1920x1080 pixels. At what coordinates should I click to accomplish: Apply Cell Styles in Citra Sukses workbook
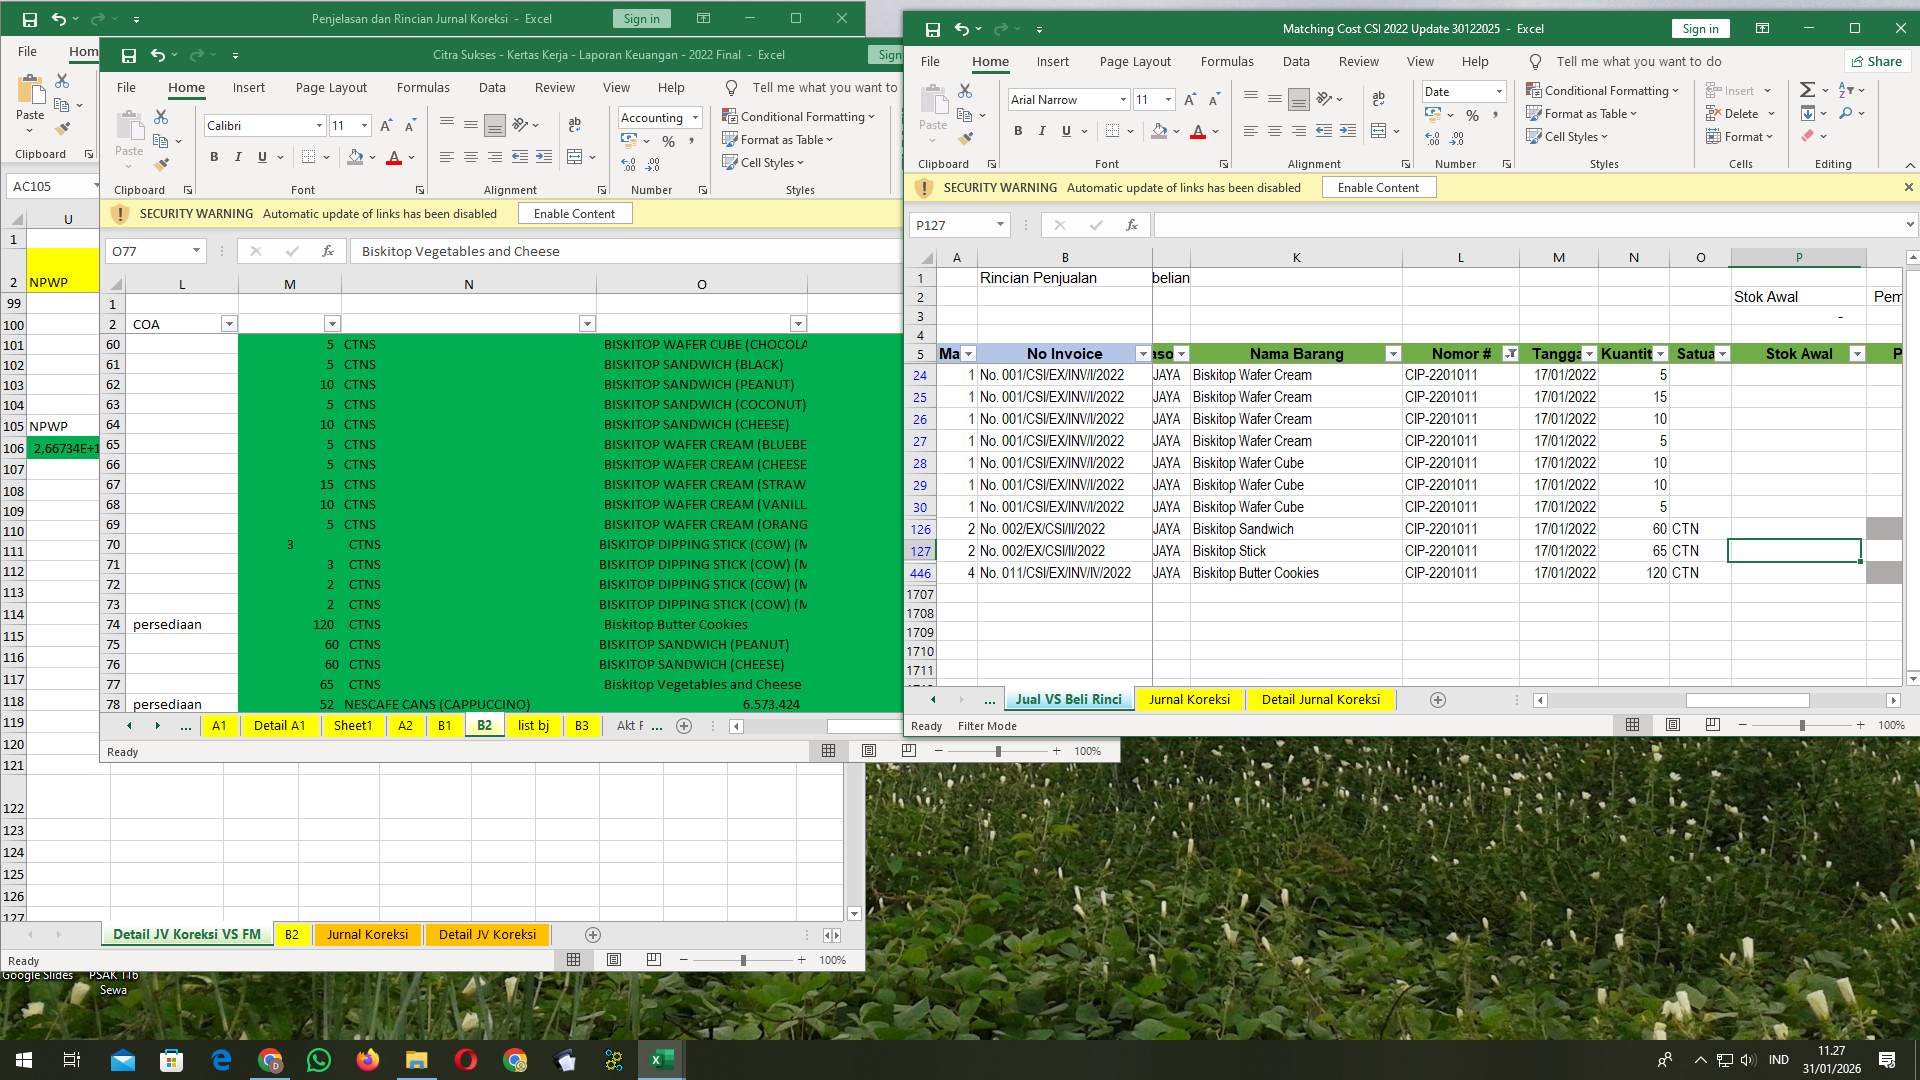click(x=765, y=162)
